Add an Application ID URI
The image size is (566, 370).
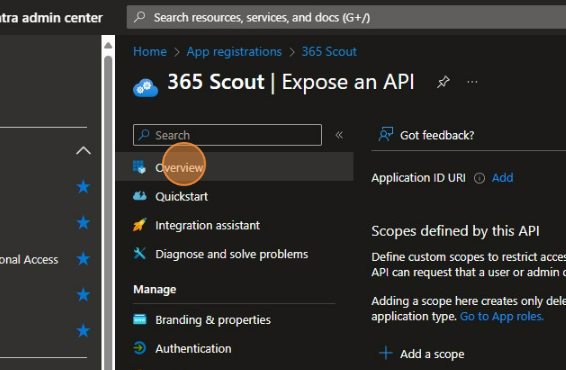502,178
